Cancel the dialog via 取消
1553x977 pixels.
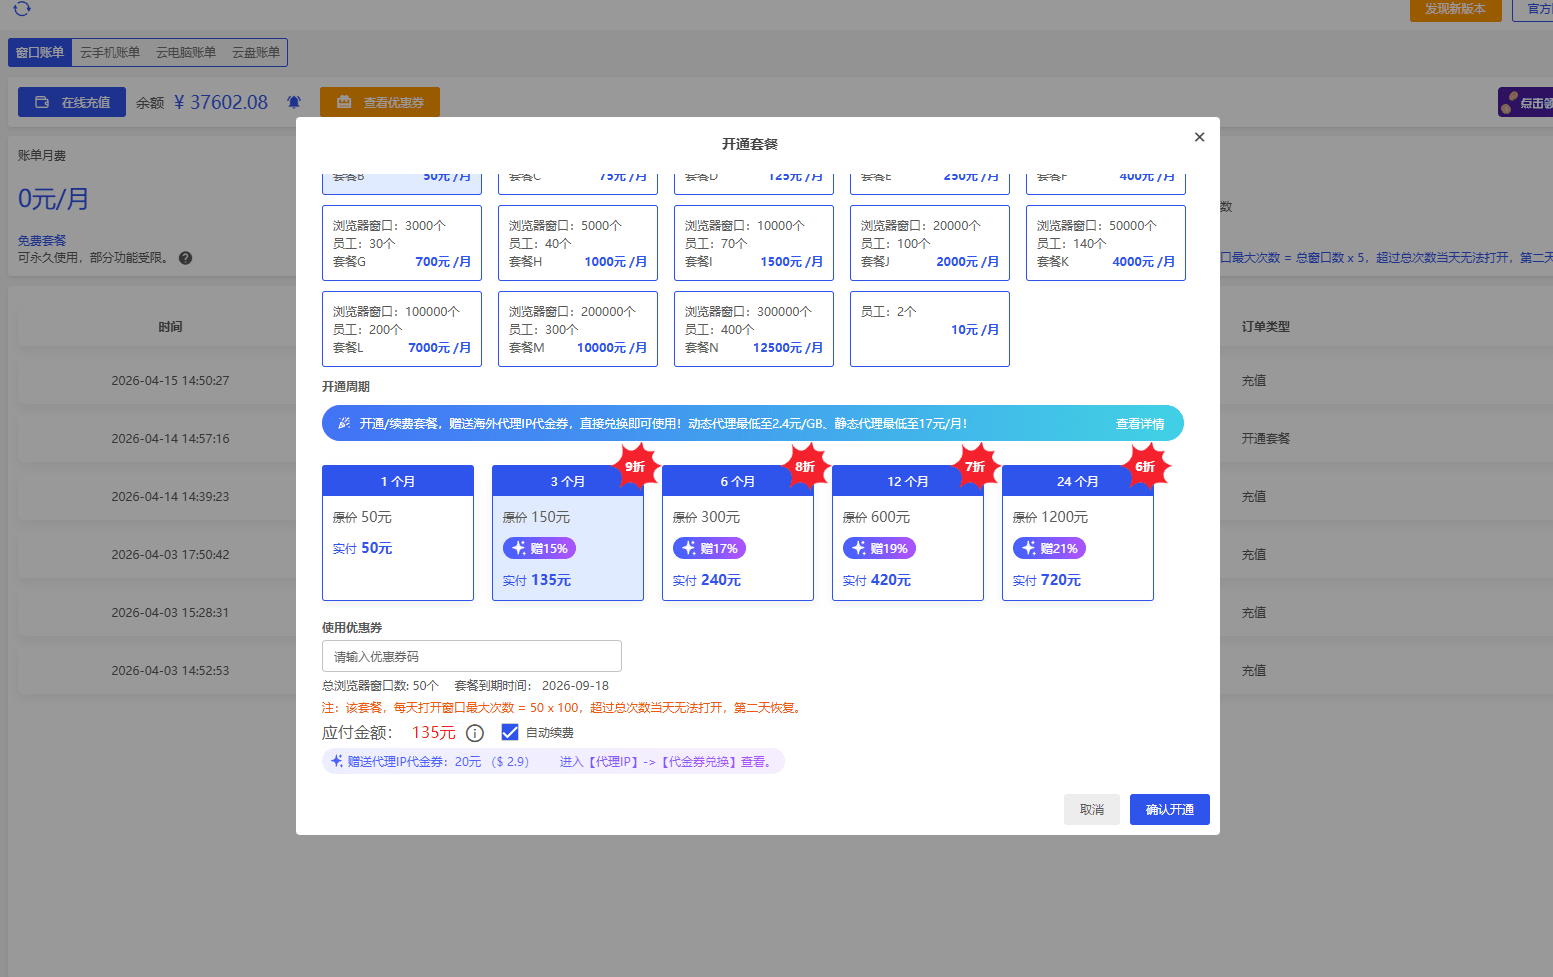[x=1092, y=809]
